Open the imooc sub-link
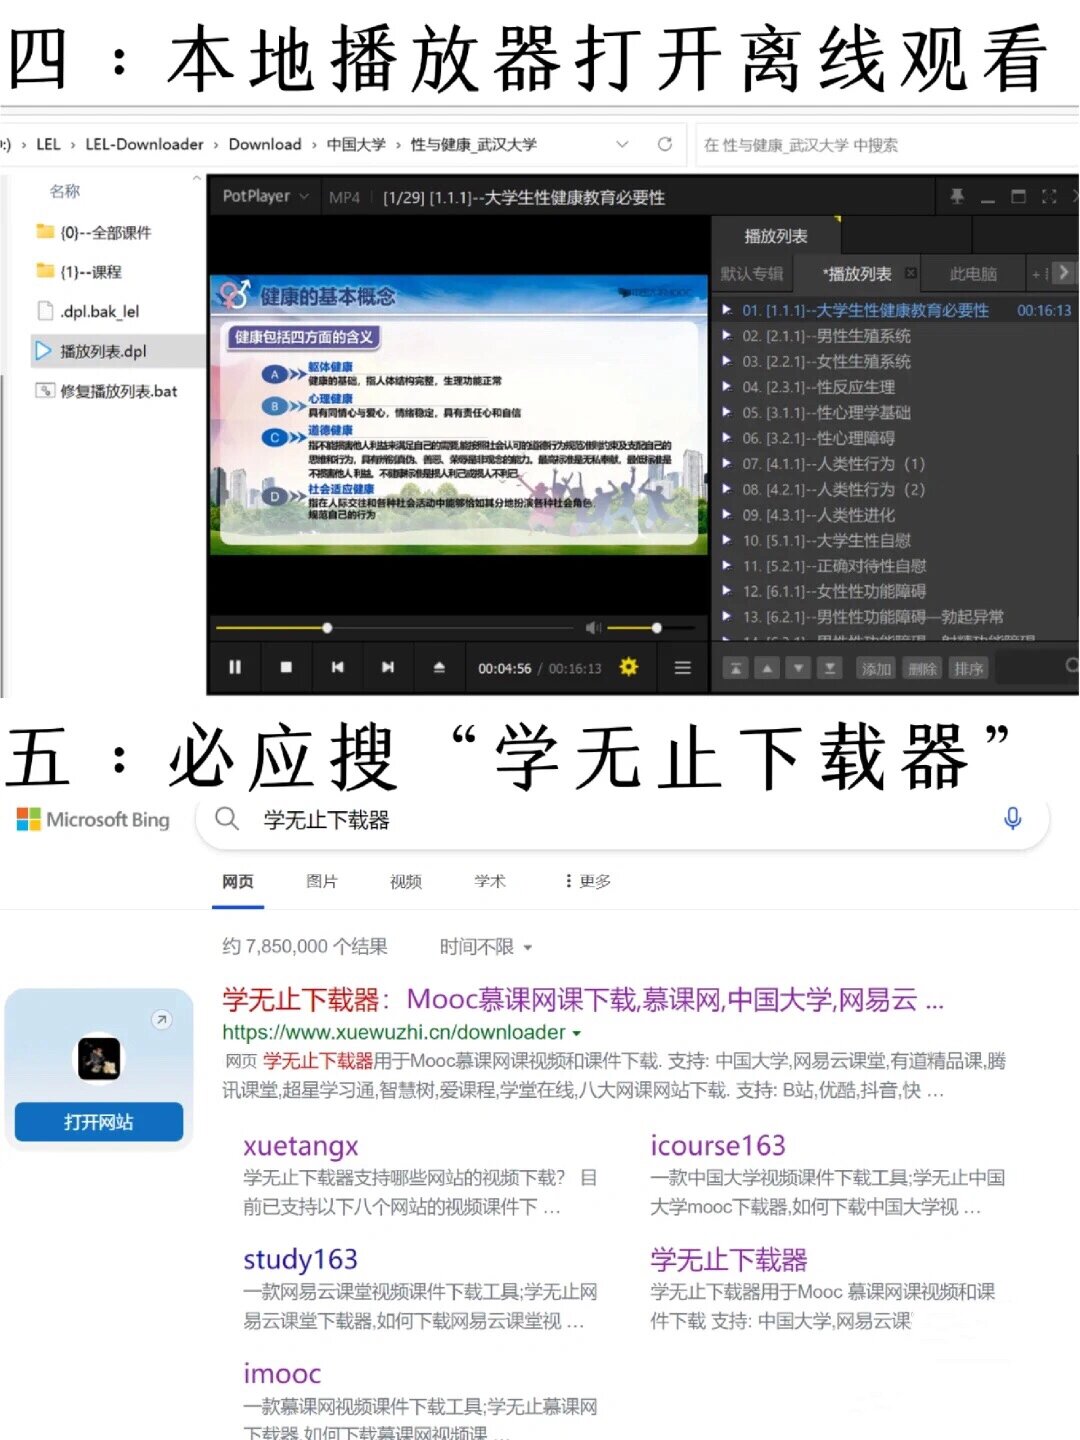Viewport: 1080px width, 1440px height. pos(282,1374)
